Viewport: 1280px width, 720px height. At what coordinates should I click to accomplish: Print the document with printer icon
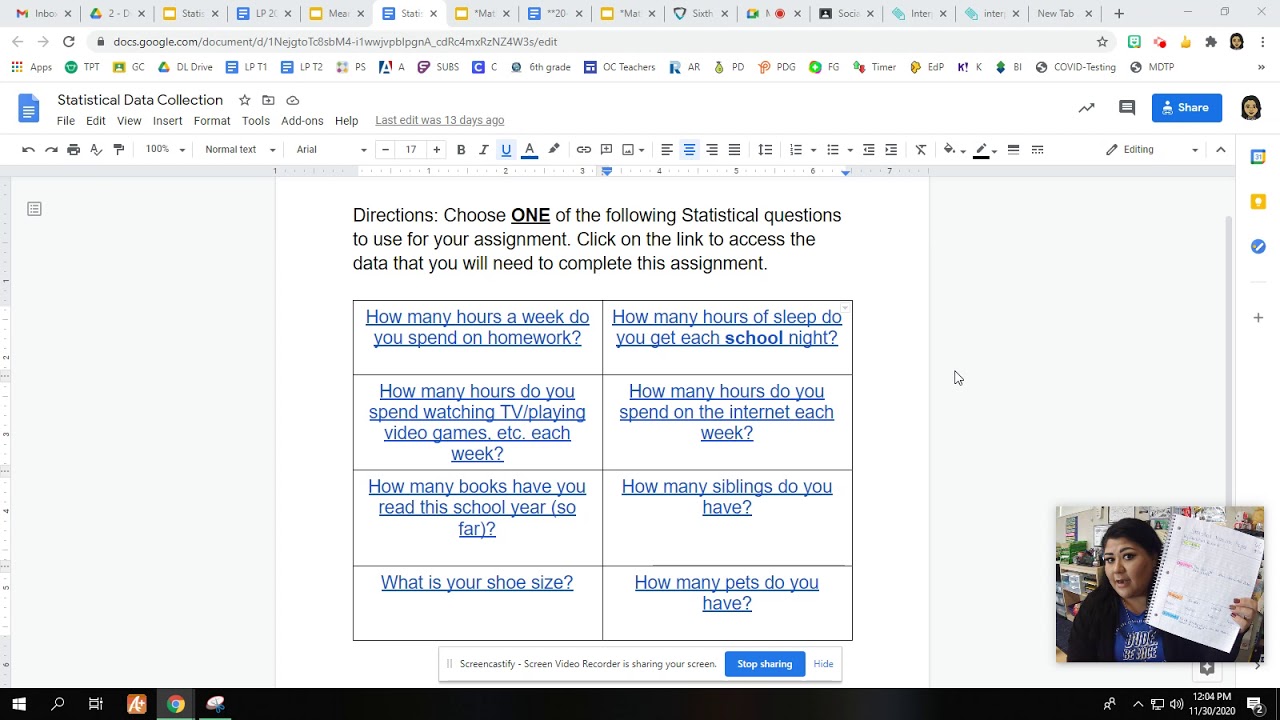point(73,150)
